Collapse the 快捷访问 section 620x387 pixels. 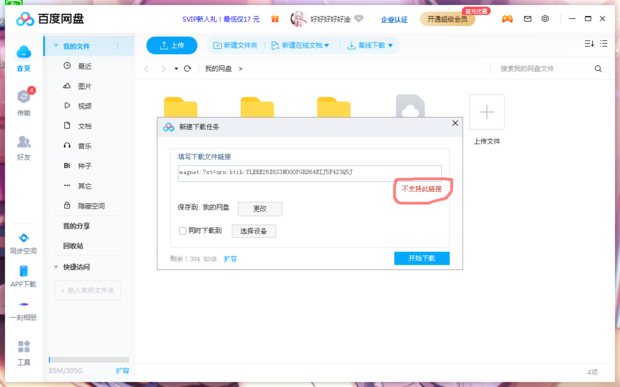(56, 267)
